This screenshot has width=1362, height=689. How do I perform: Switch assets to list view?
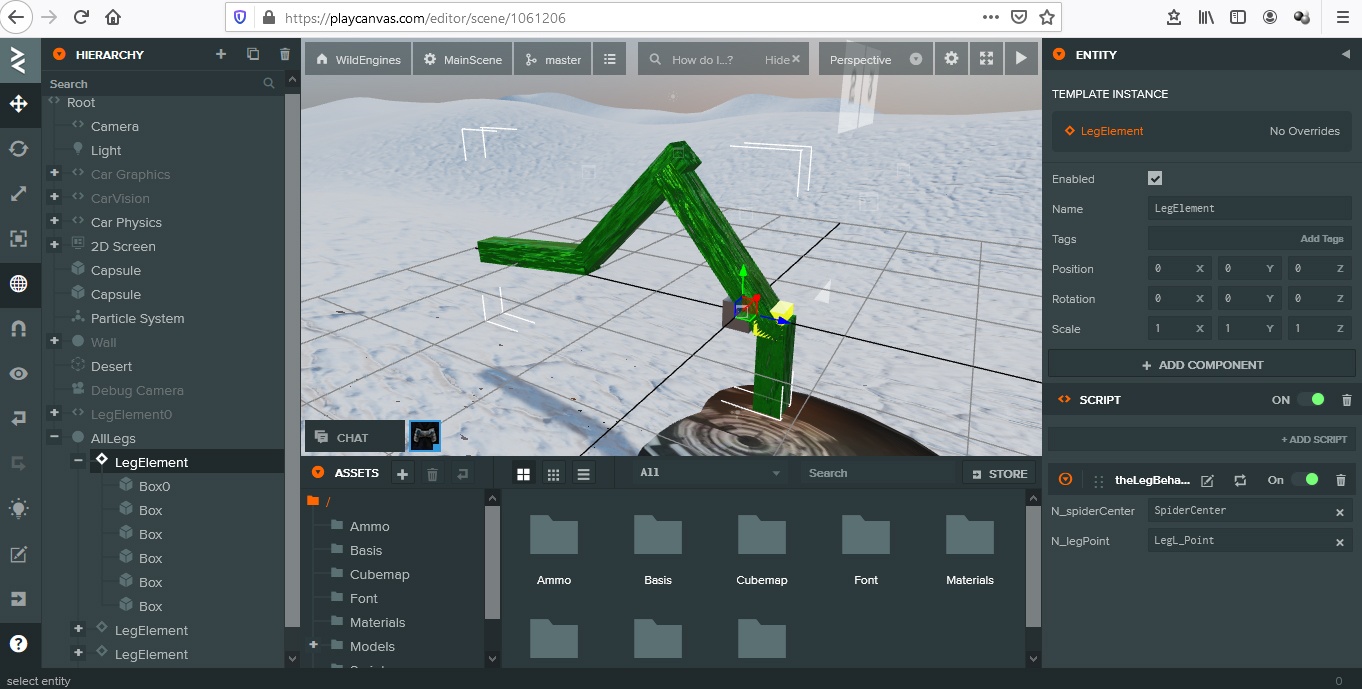584,474
